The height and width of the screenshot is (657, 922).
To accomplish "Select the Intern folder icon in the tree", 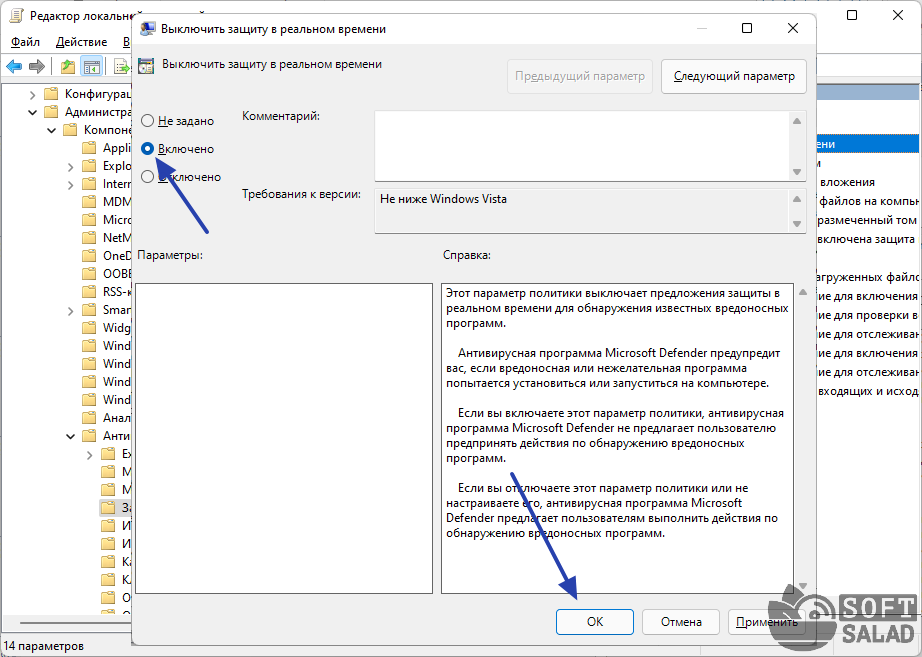I will tap(89, 184).
